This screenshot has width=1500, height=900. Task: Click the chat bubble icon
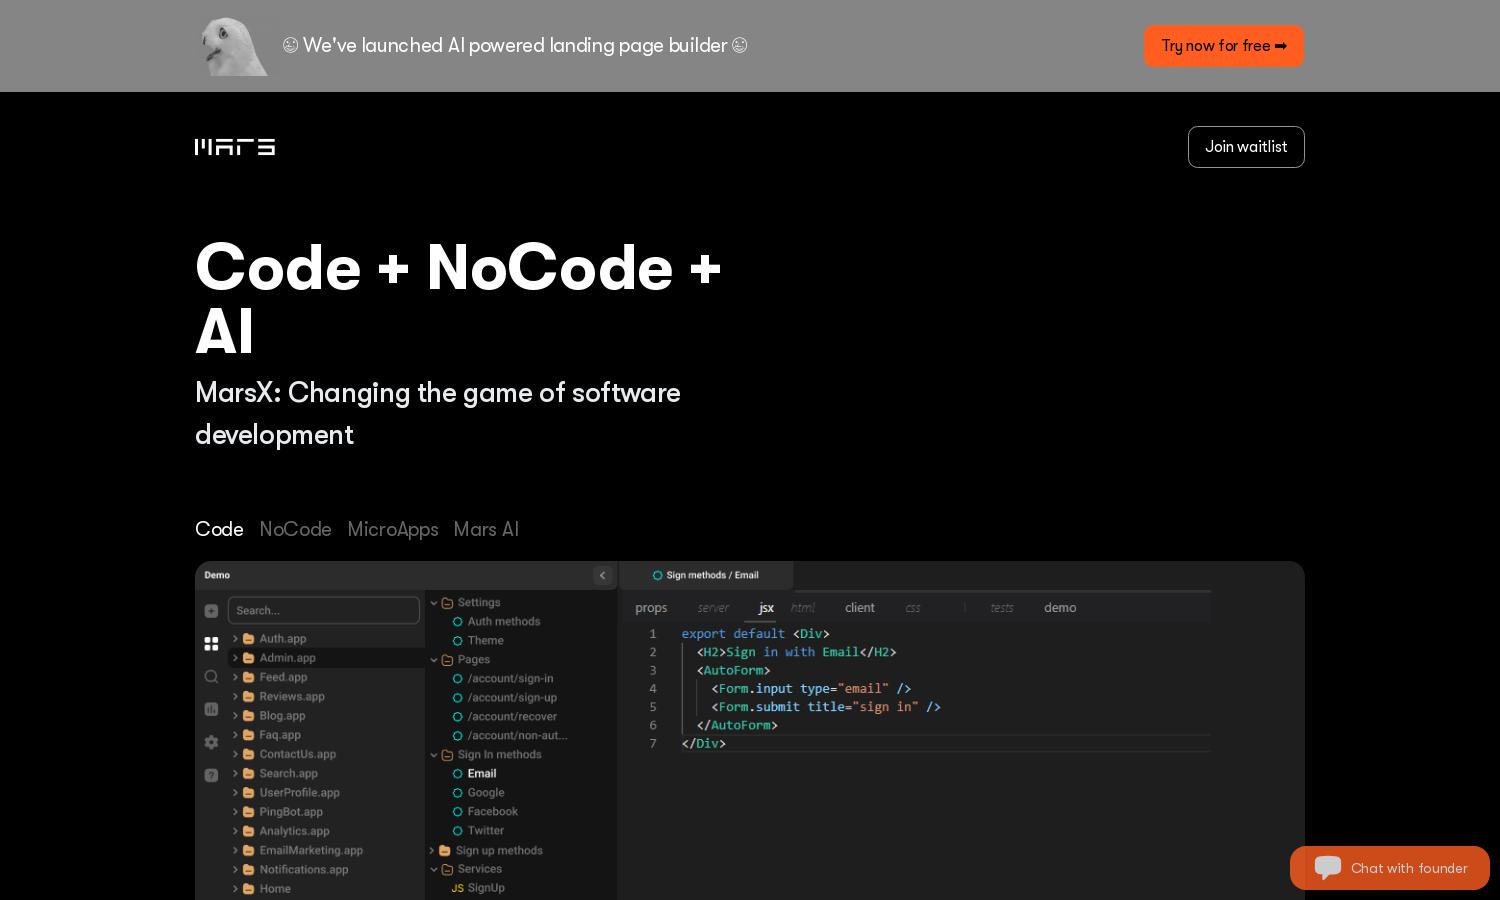tap(1328, 868)
